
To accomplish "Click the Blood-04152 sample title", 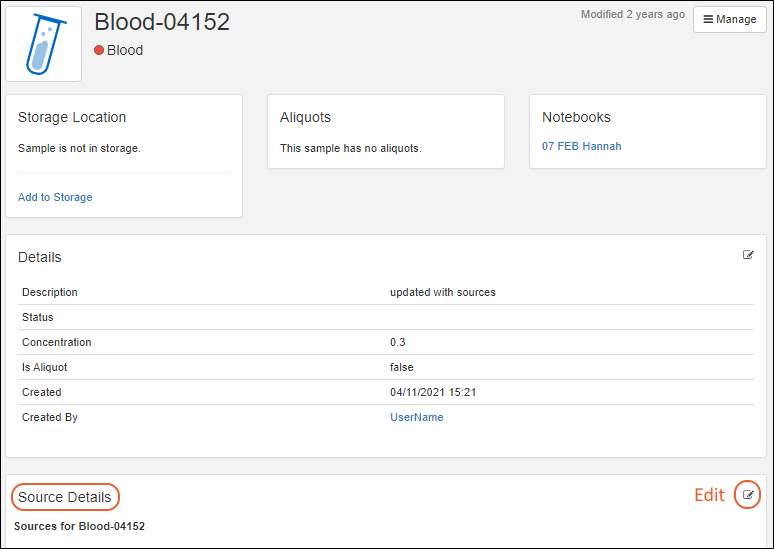I will point(162,22).
